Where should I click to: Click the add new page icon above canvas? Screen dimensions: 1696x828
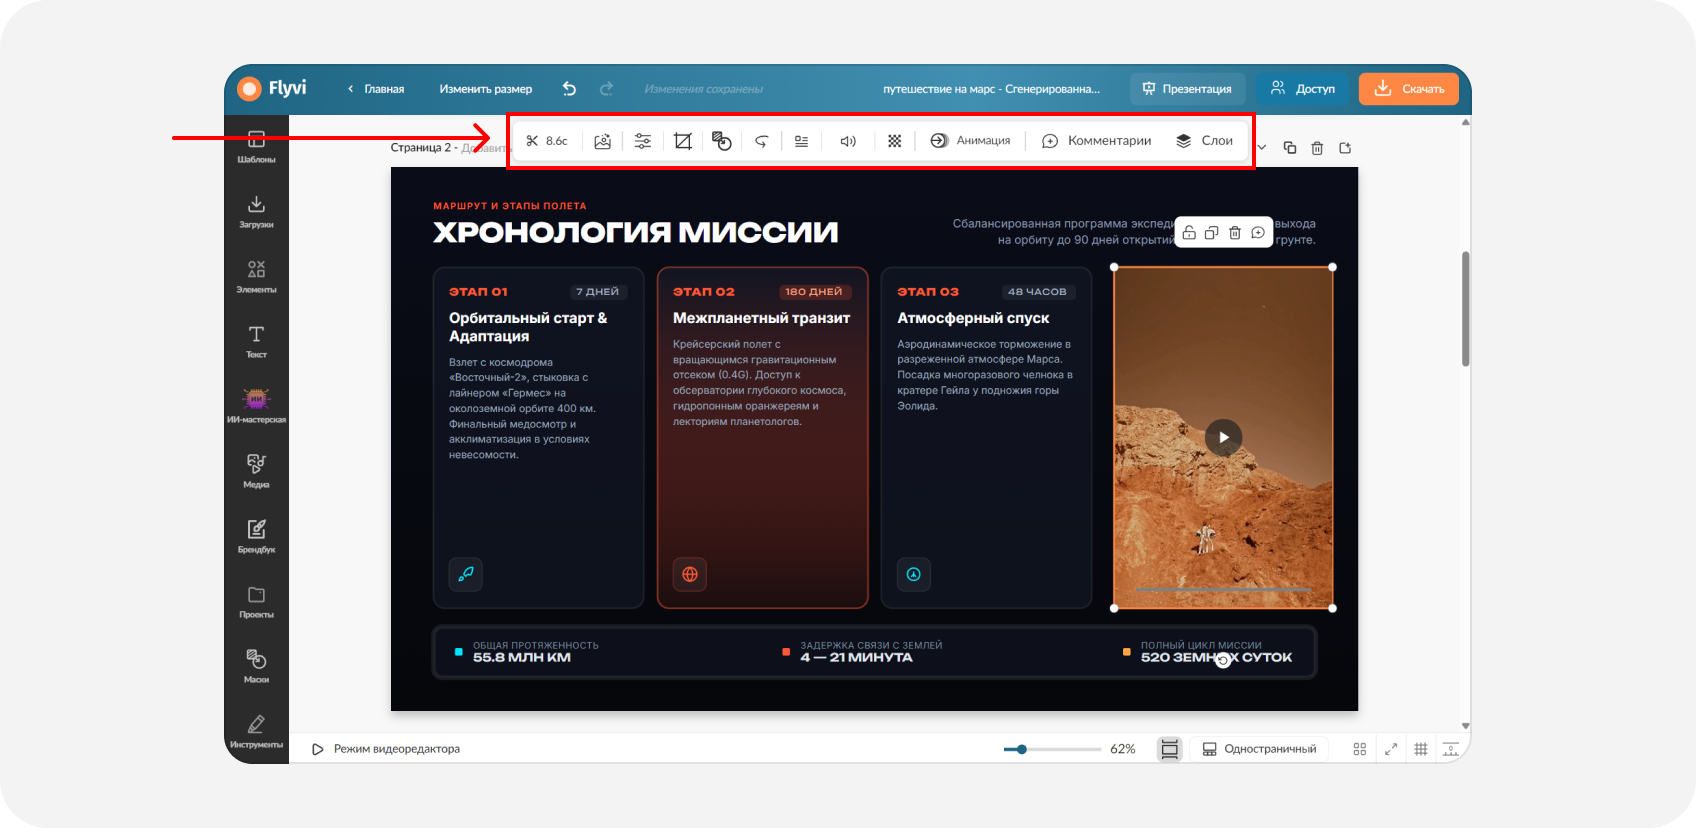(1345, 148)
